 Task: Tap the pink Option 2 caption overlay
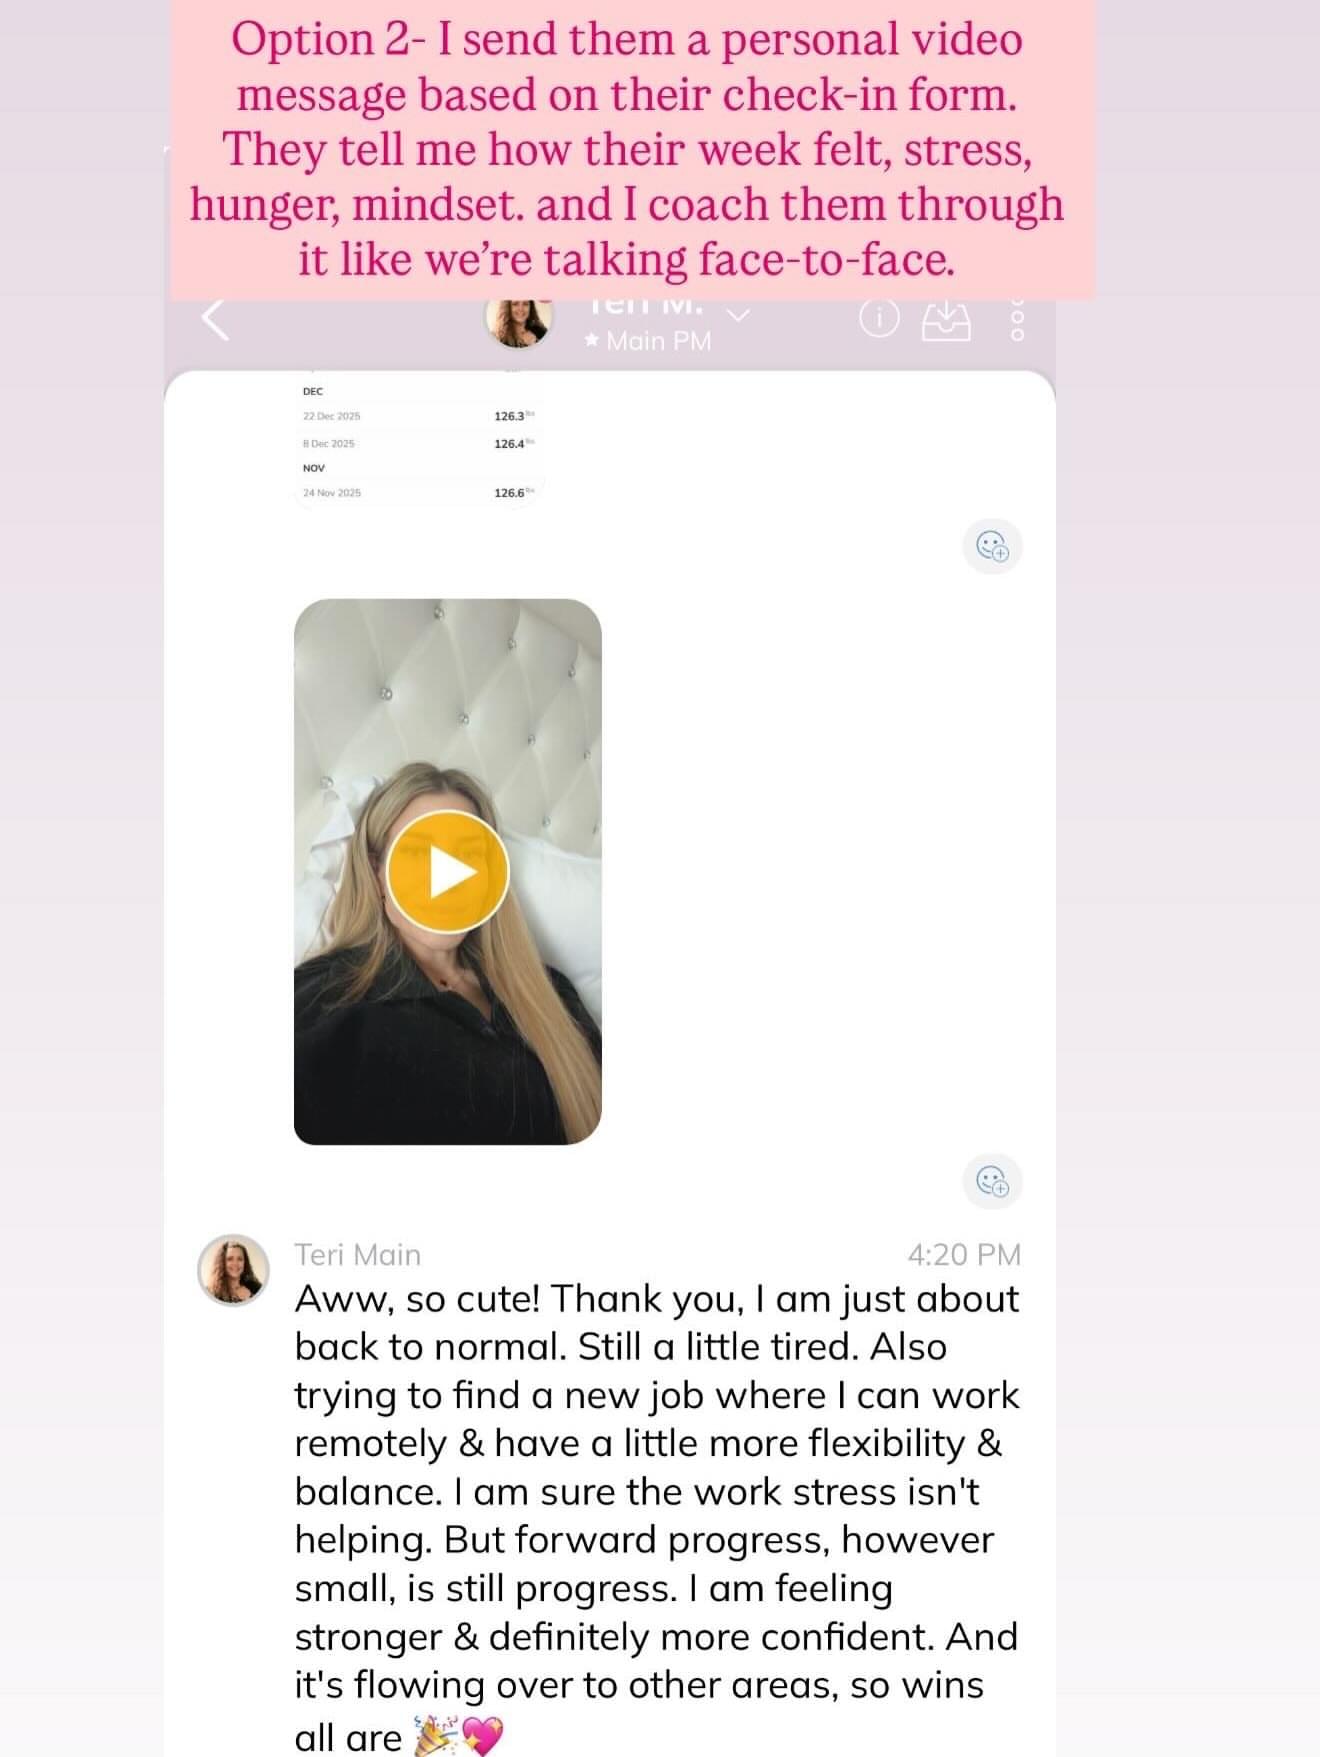(632, 149)
